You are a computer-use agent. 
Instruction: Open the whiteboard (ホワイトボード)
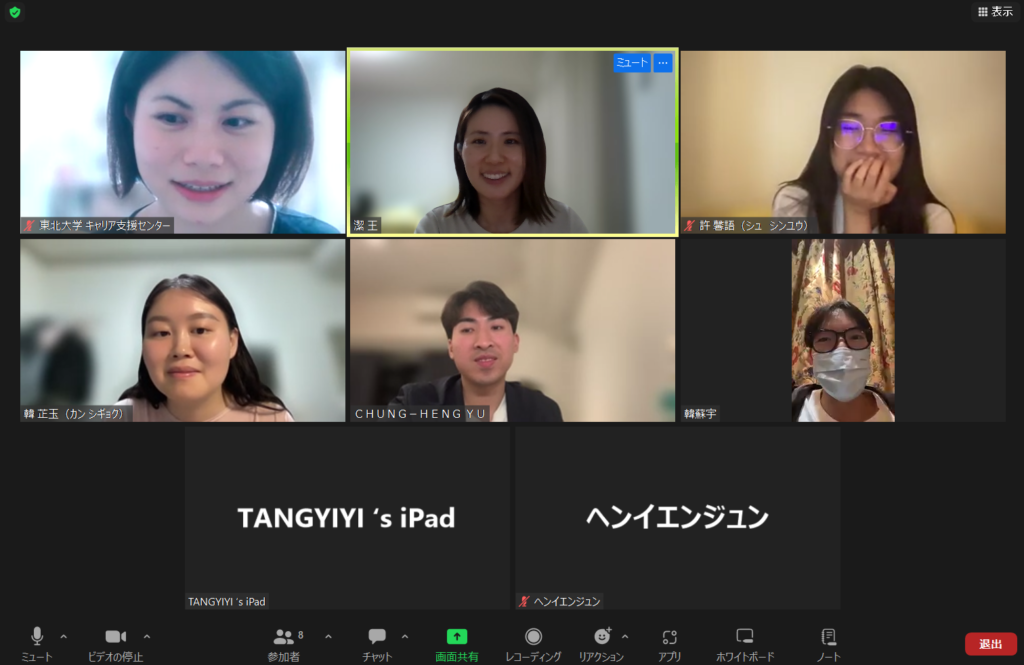point(744,643)
